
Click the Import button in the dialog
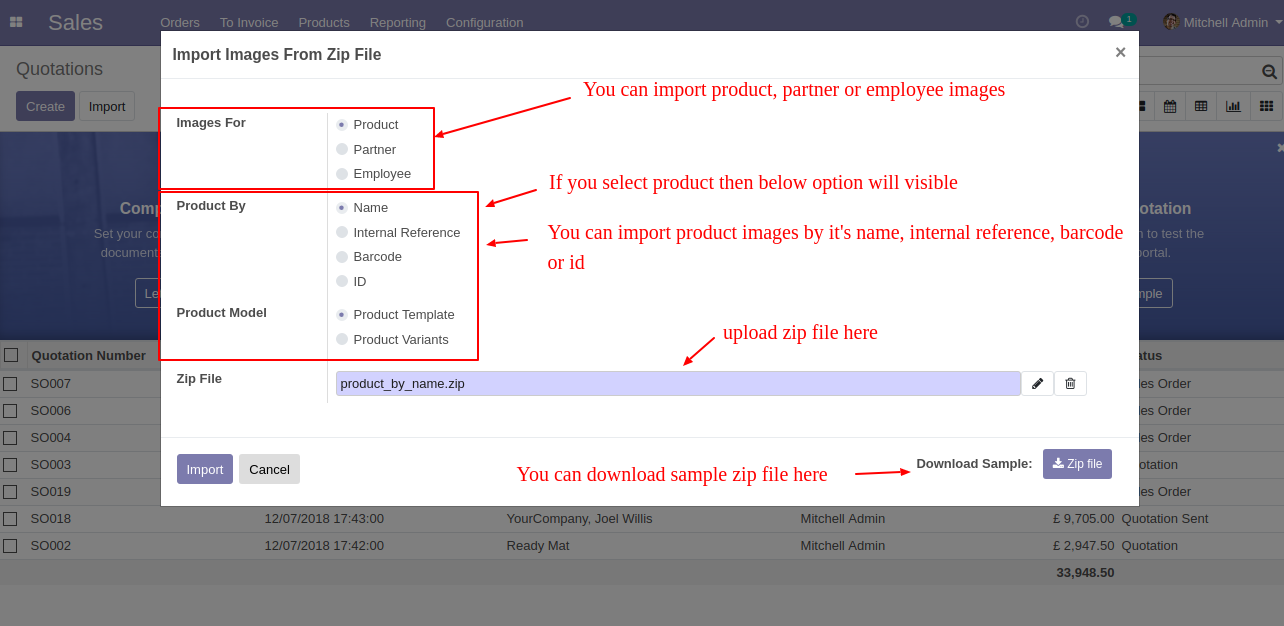point(205,469)
